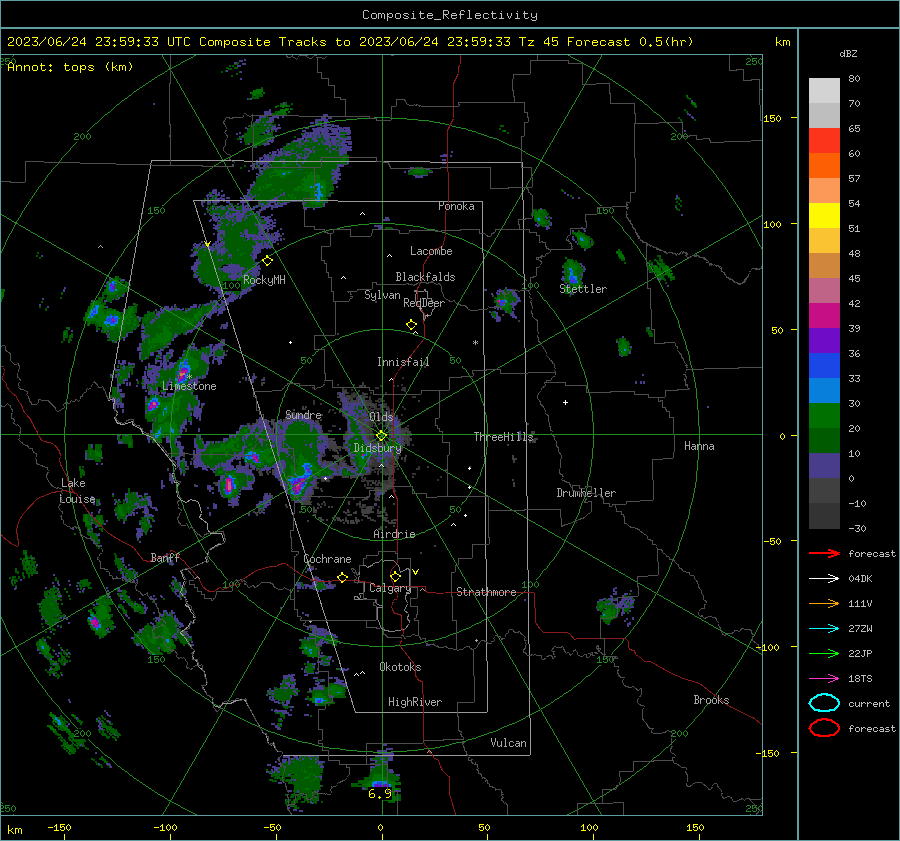The image size is (900, 841).
Task: Click the 'Cochrane' city label
Action: [327, 559]
